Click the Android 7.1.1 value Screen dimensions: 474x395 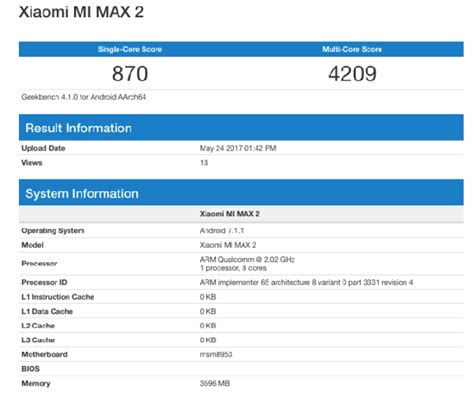coord(222,230)
